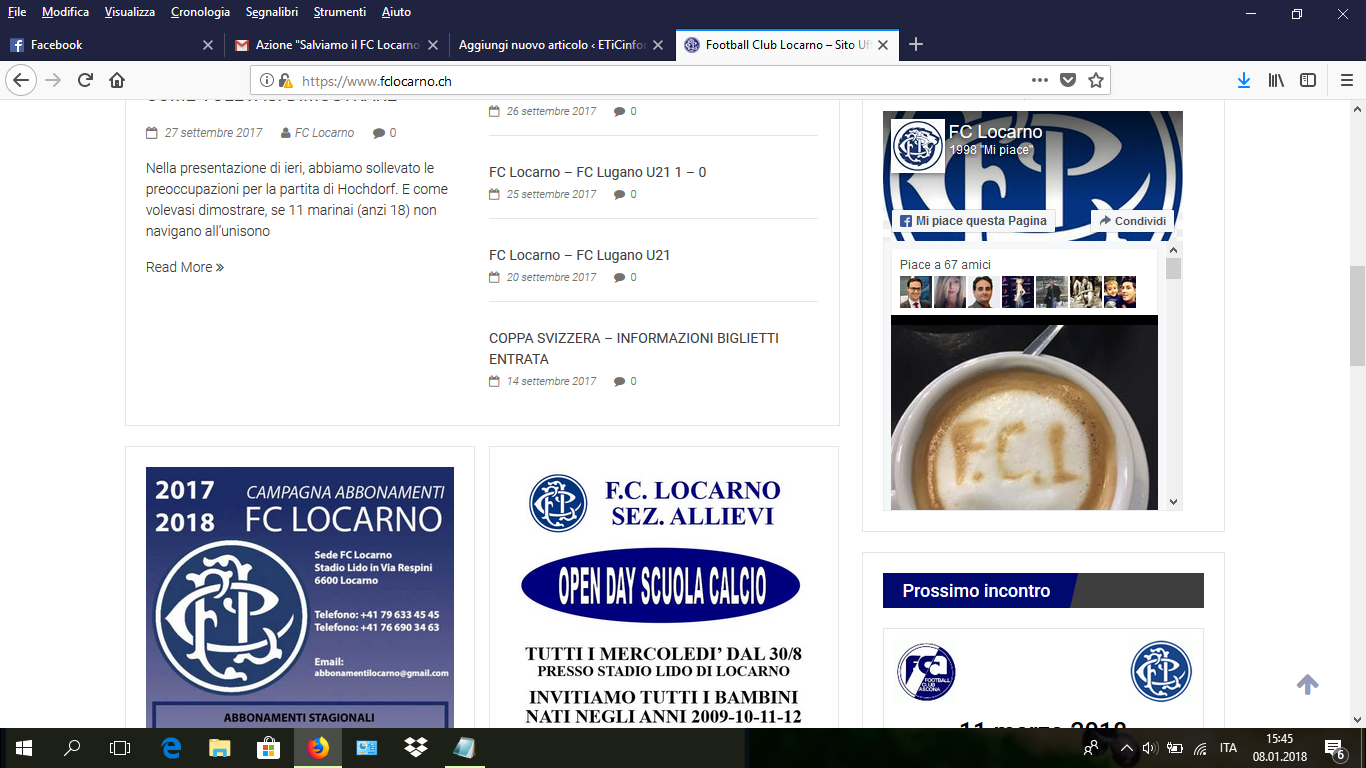Open the Campagna Abbonamenti banner image
1366x768 pixels.
300,597
